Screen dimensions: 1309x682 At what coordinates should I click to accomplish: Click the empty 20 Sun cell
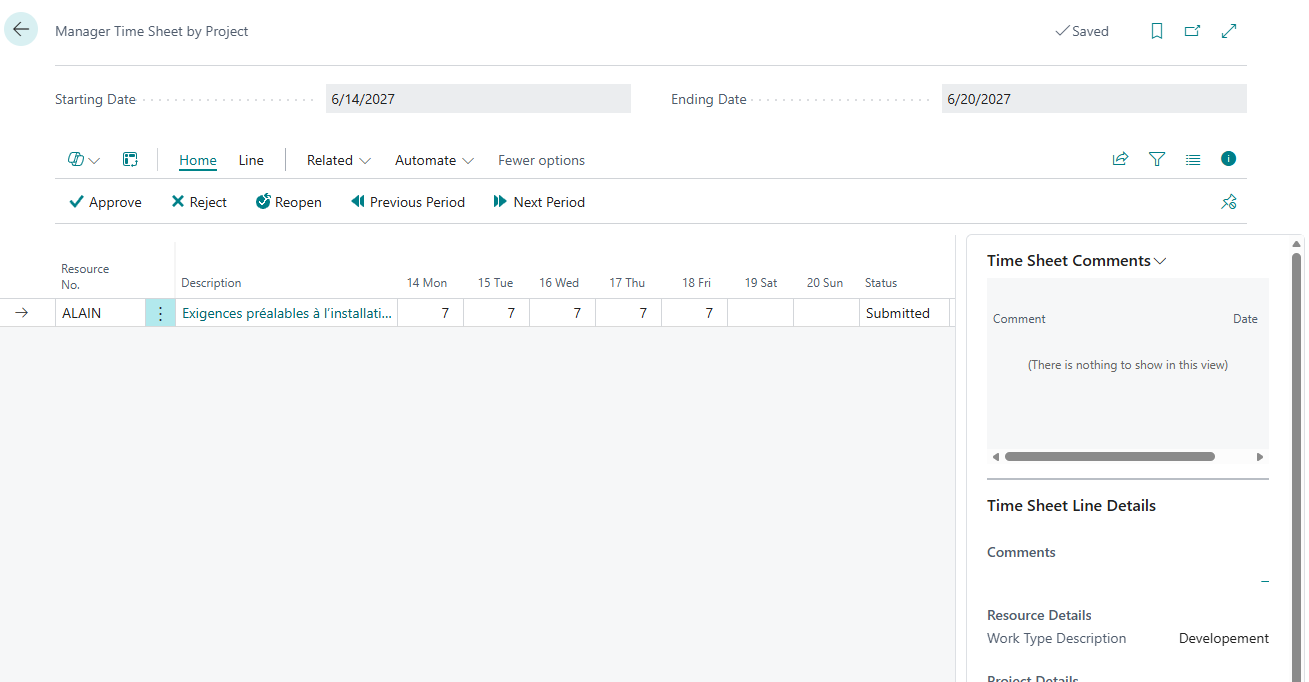coord(826,313)
